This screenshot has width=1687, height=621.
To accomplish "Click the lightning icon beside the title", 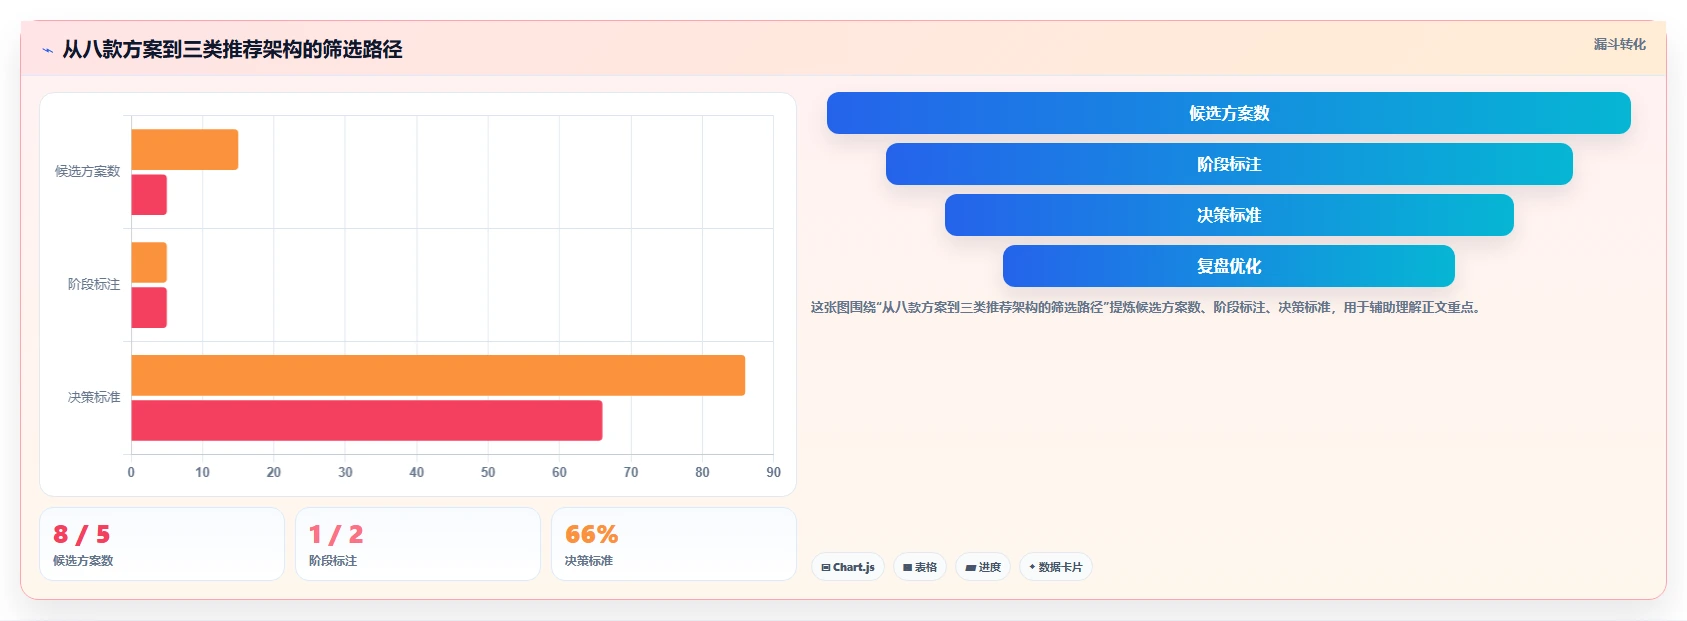I will (47, 50).
